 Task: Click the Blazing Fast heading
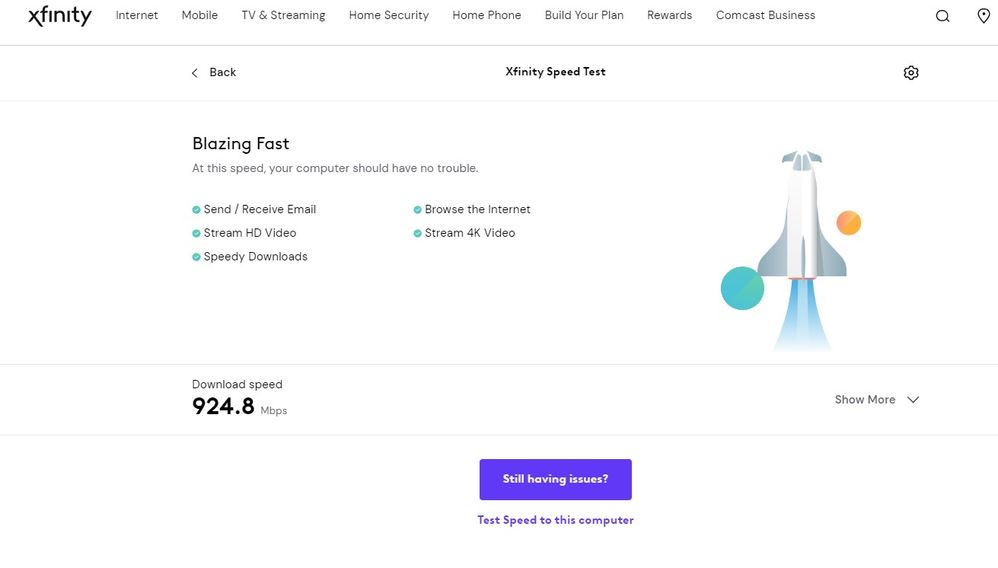pos(241,144)
